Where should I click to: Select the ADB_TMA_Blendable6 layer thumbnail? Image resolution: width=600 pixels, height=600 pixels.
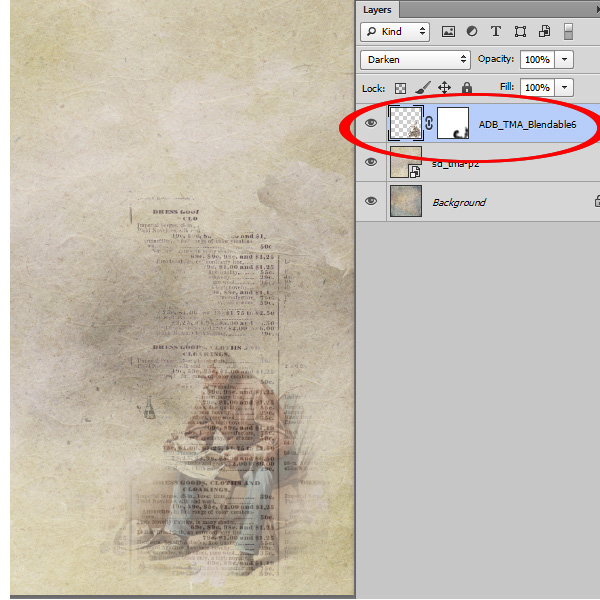(406, 123)
